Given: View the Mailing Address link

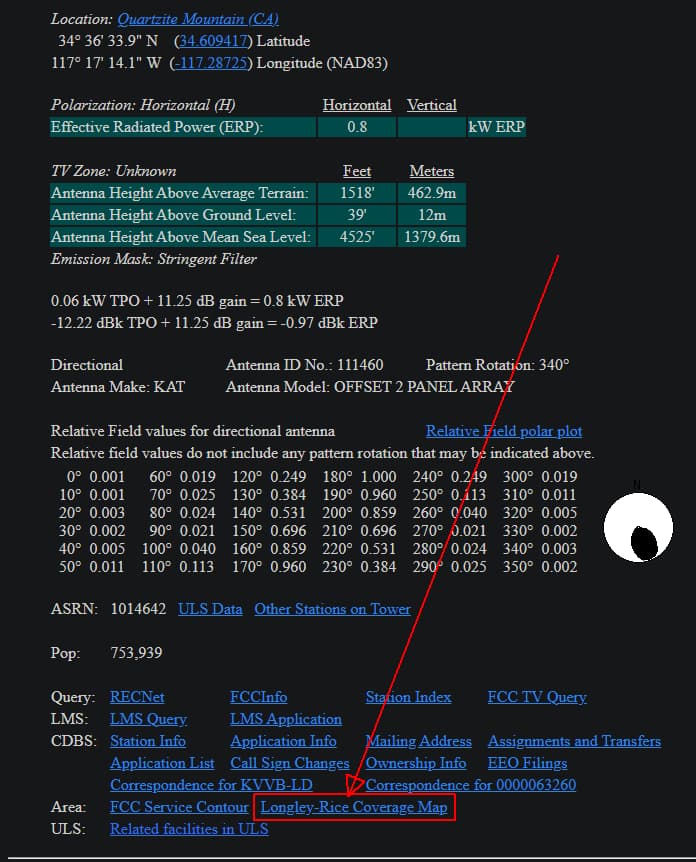Looking at the screenshot, I should tap(418, 741).
